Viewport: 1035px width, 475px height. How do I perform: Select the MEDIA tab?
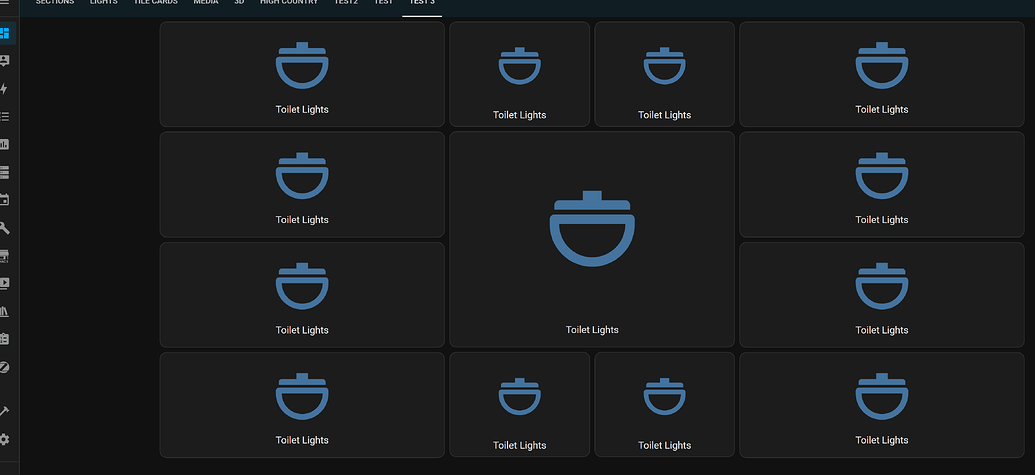206,3
